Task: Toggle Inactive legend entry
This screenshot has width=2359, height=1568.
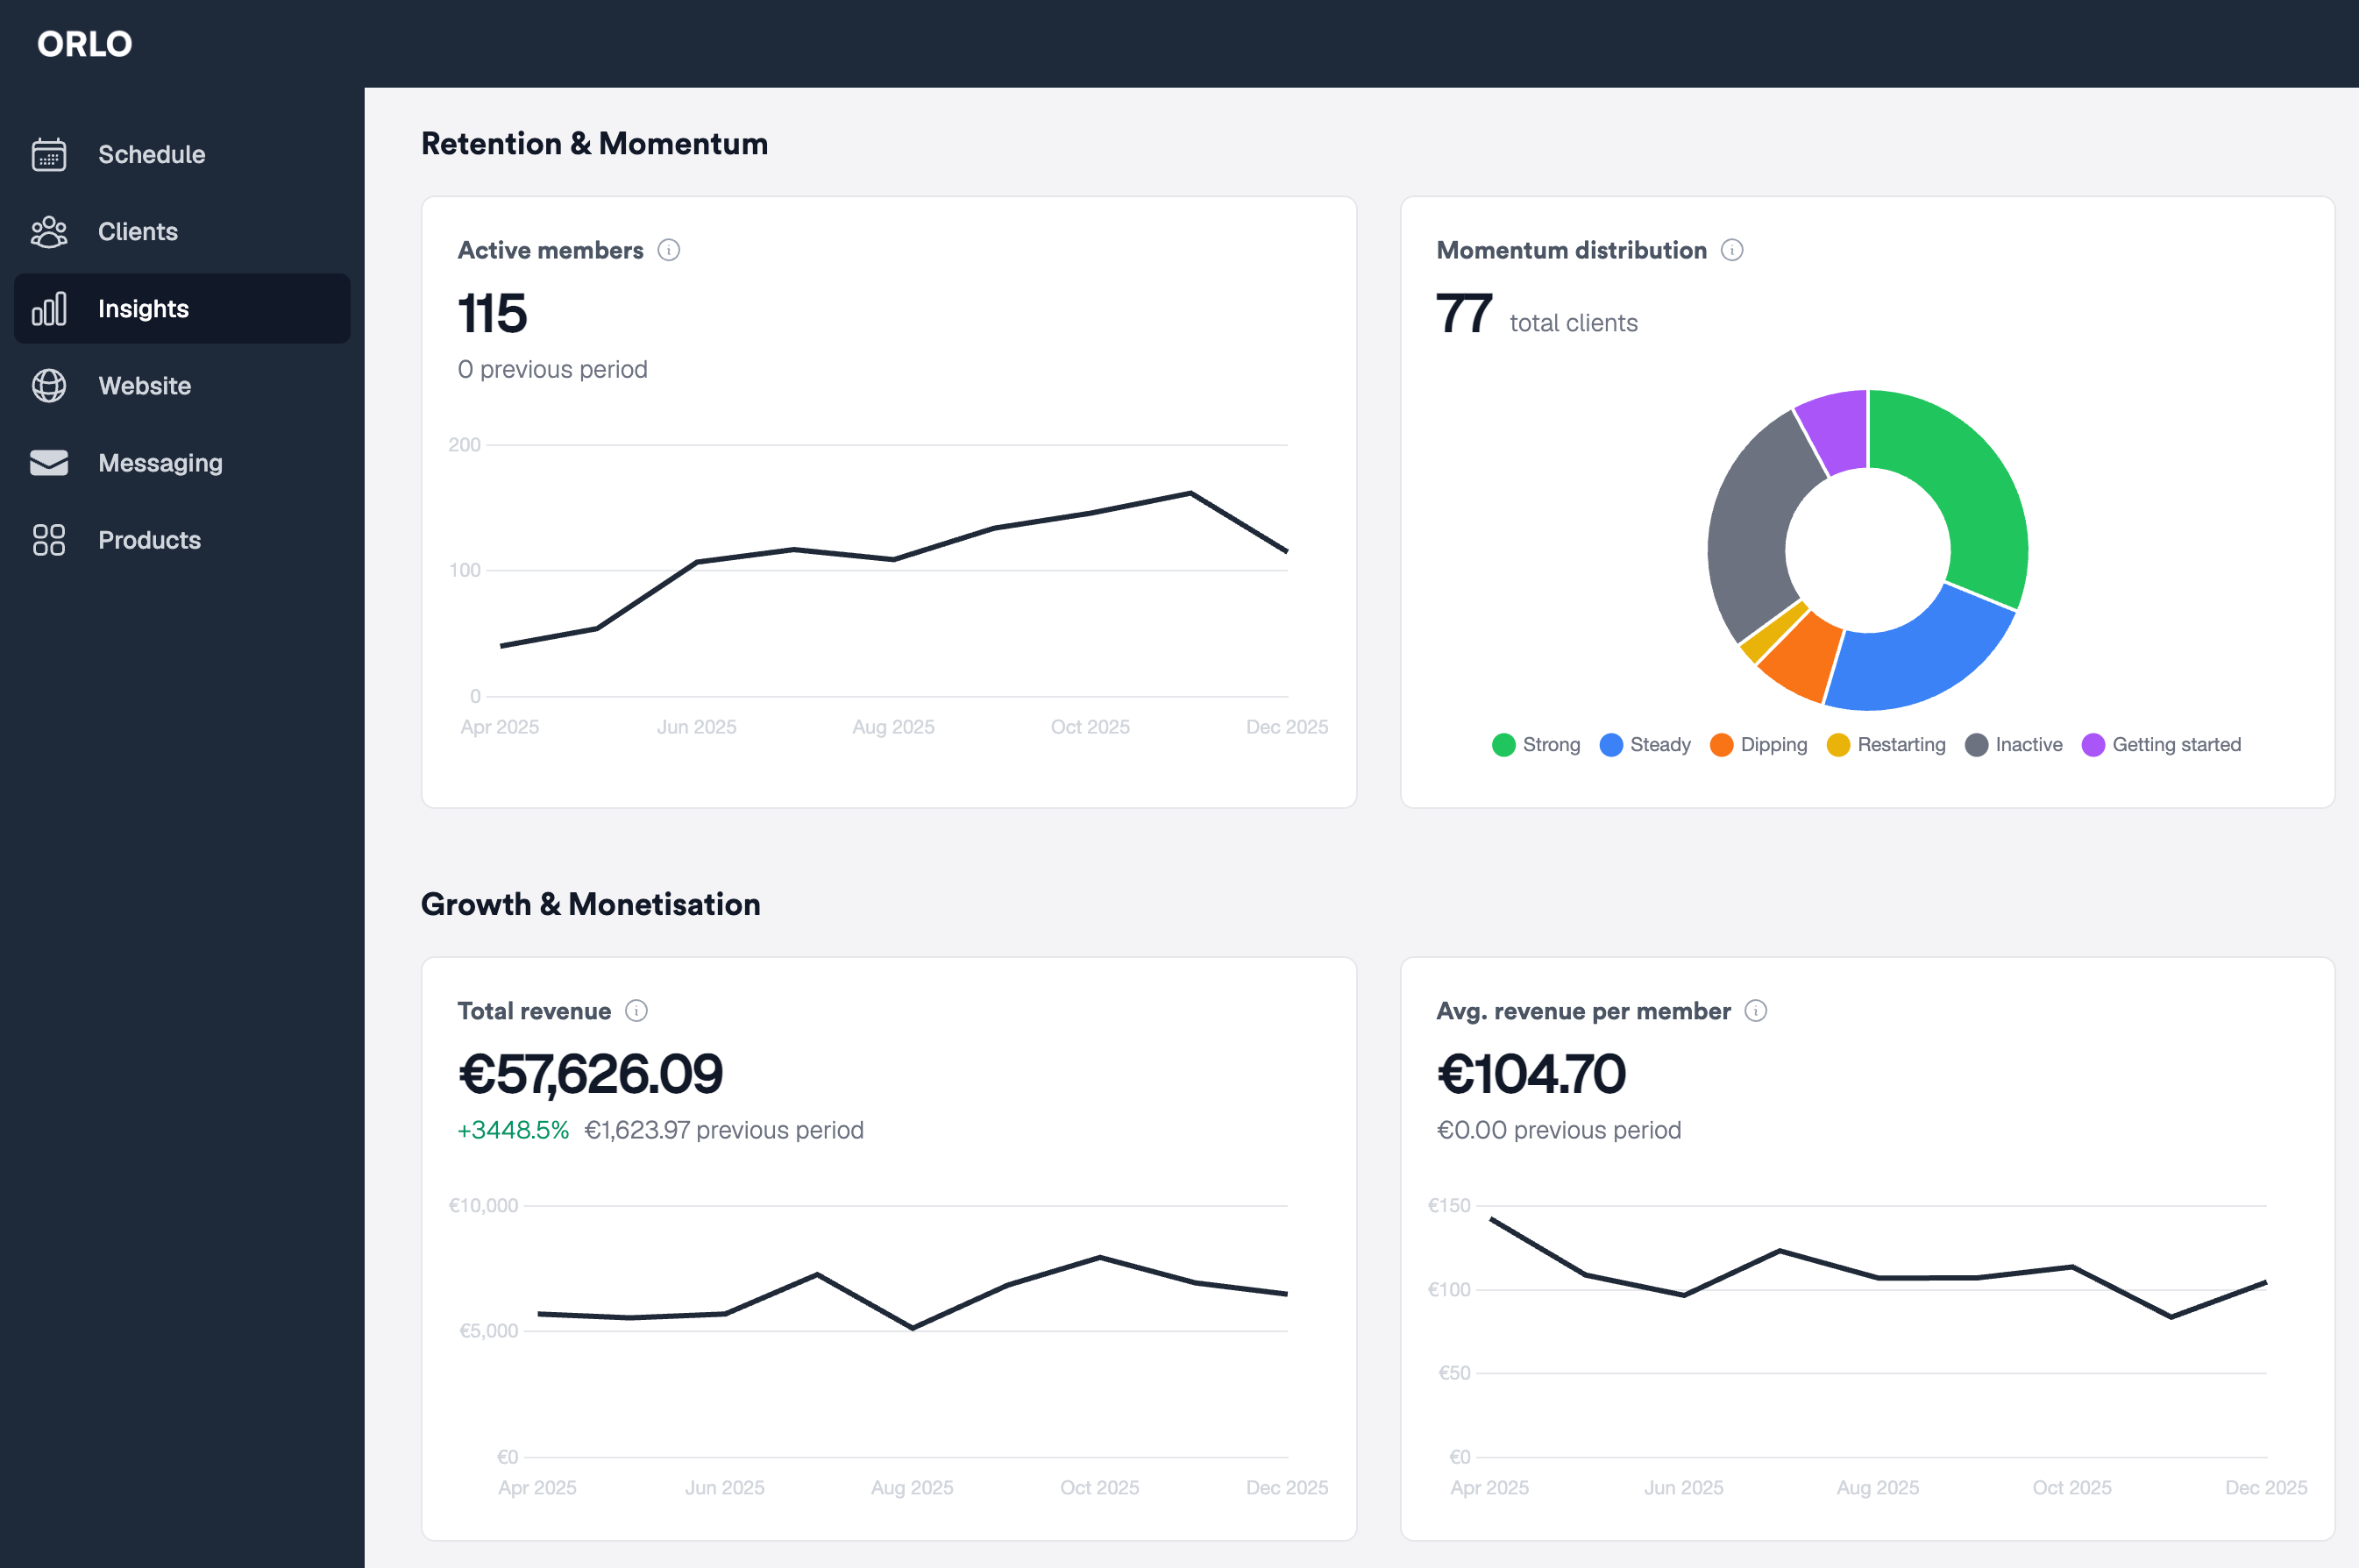Action: [2014, 745]
